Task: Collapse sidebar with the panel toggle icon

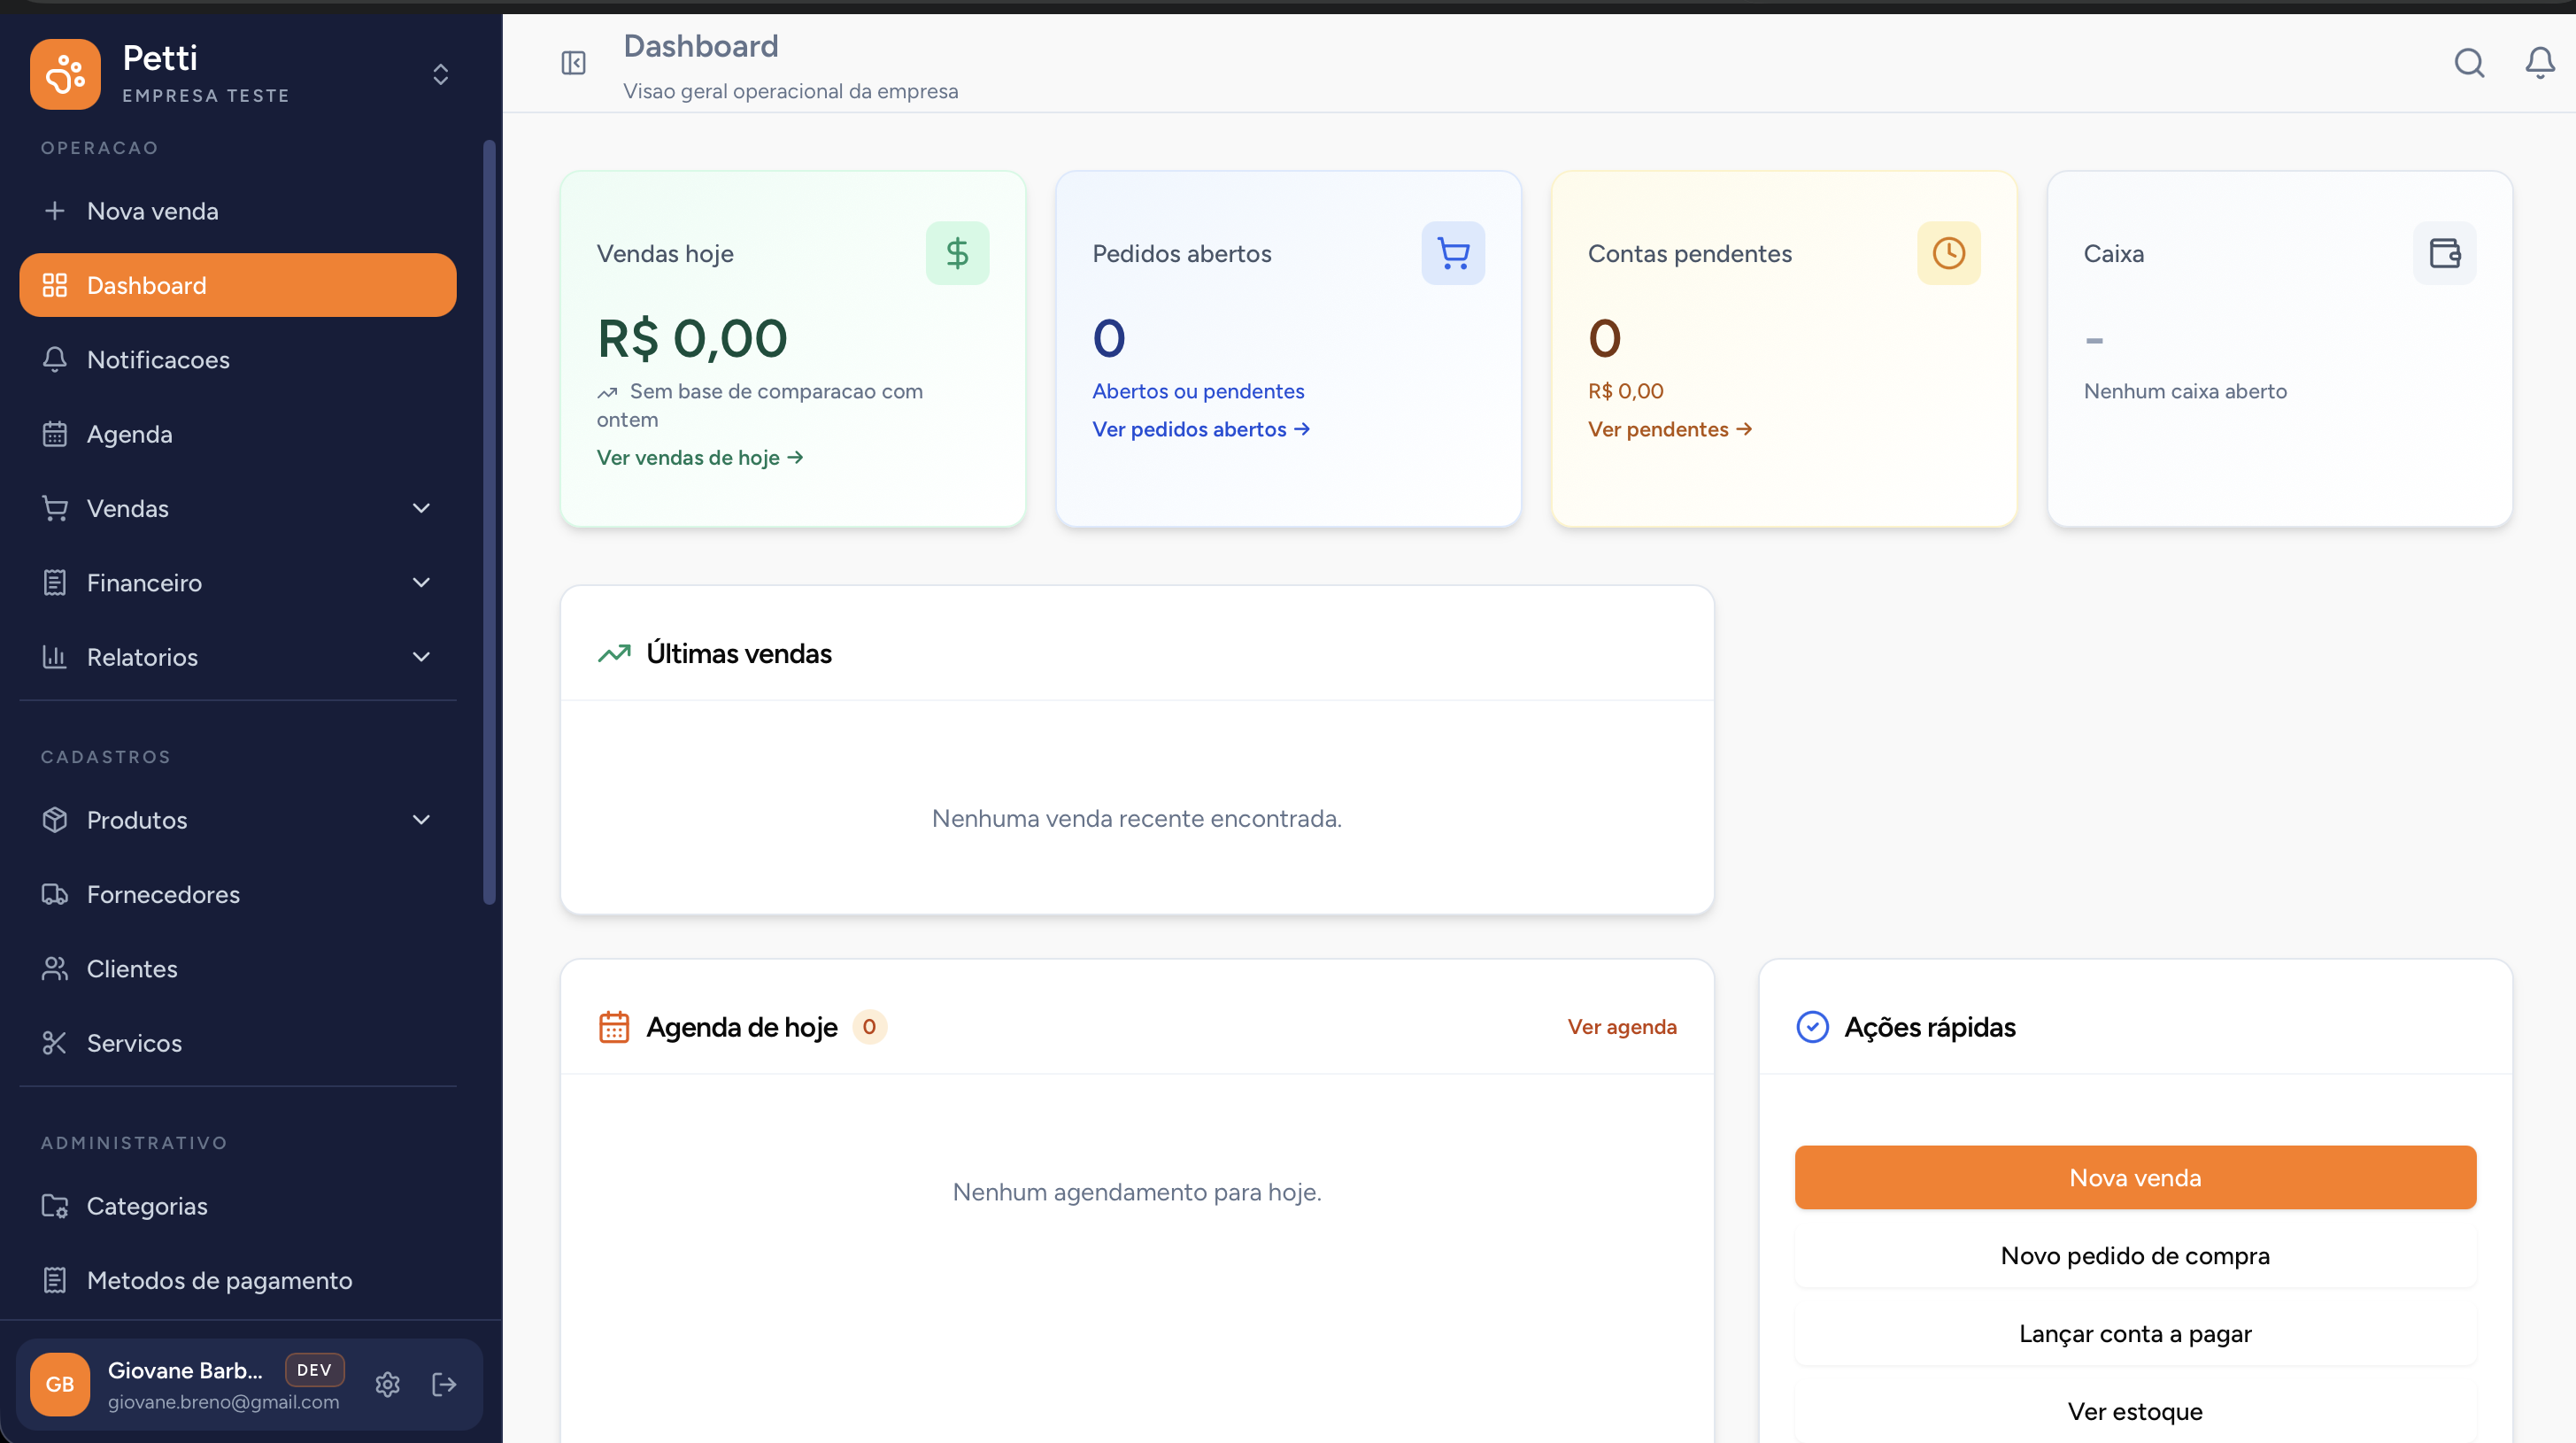Action: (x=573, y=63)
